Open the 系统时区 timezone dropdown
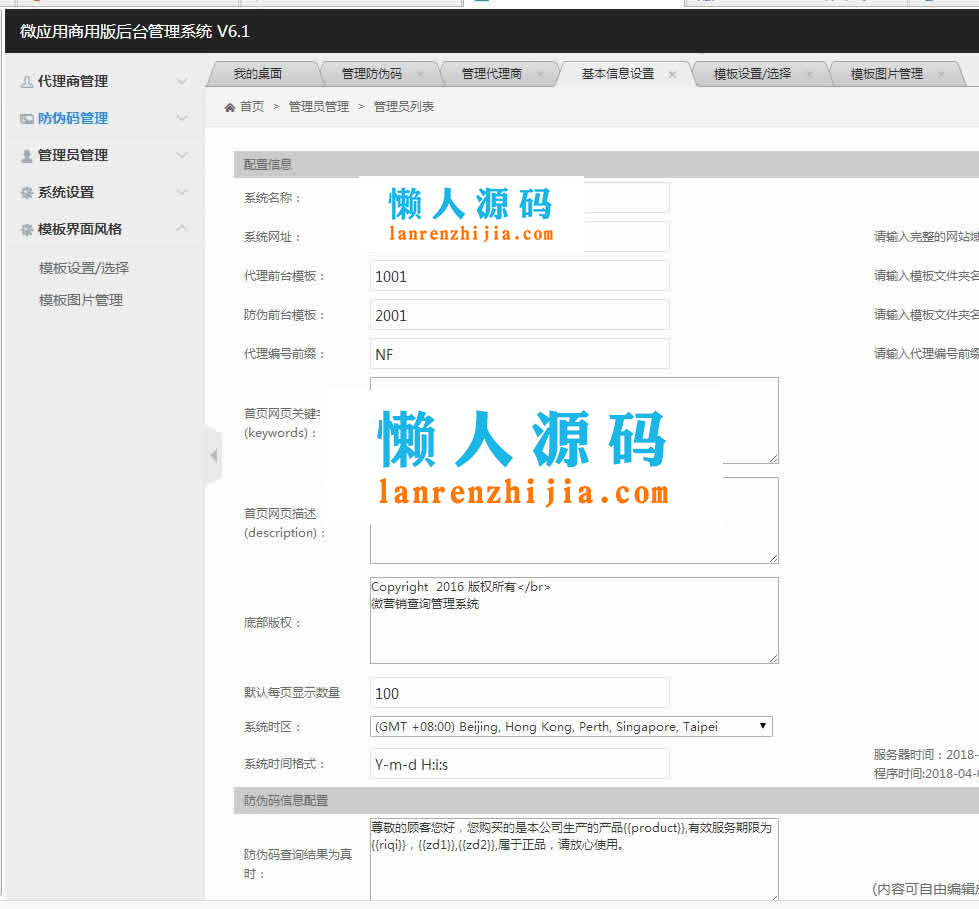Image resolution: width=979 pixels, height=909 pixels. click(571, 727)
